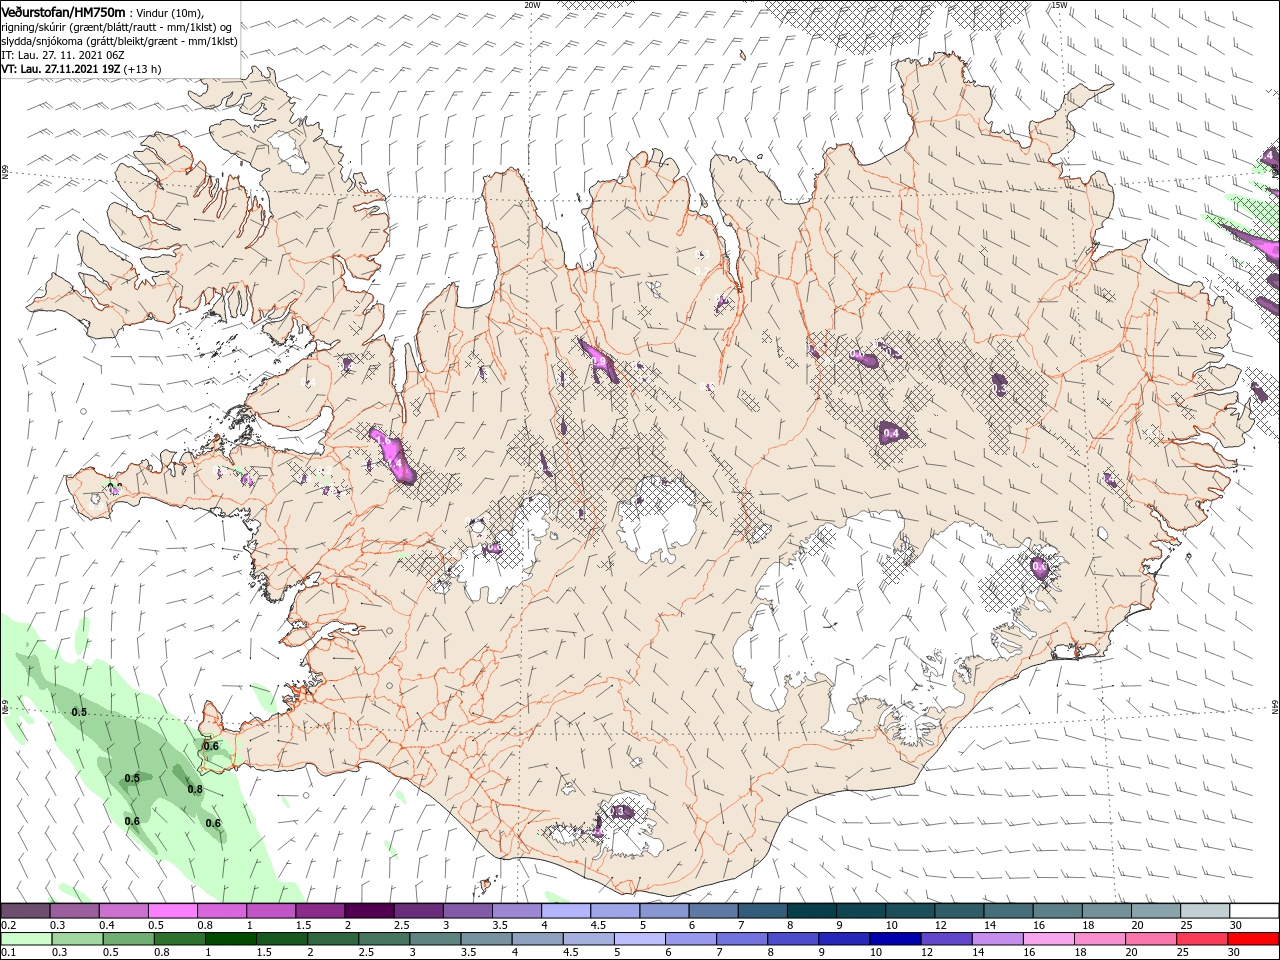Screen dimensions: 1280x960
Task: Pick the snow scale swatch between 0.4 and 0.5
Action: click(x=124, y=911)
